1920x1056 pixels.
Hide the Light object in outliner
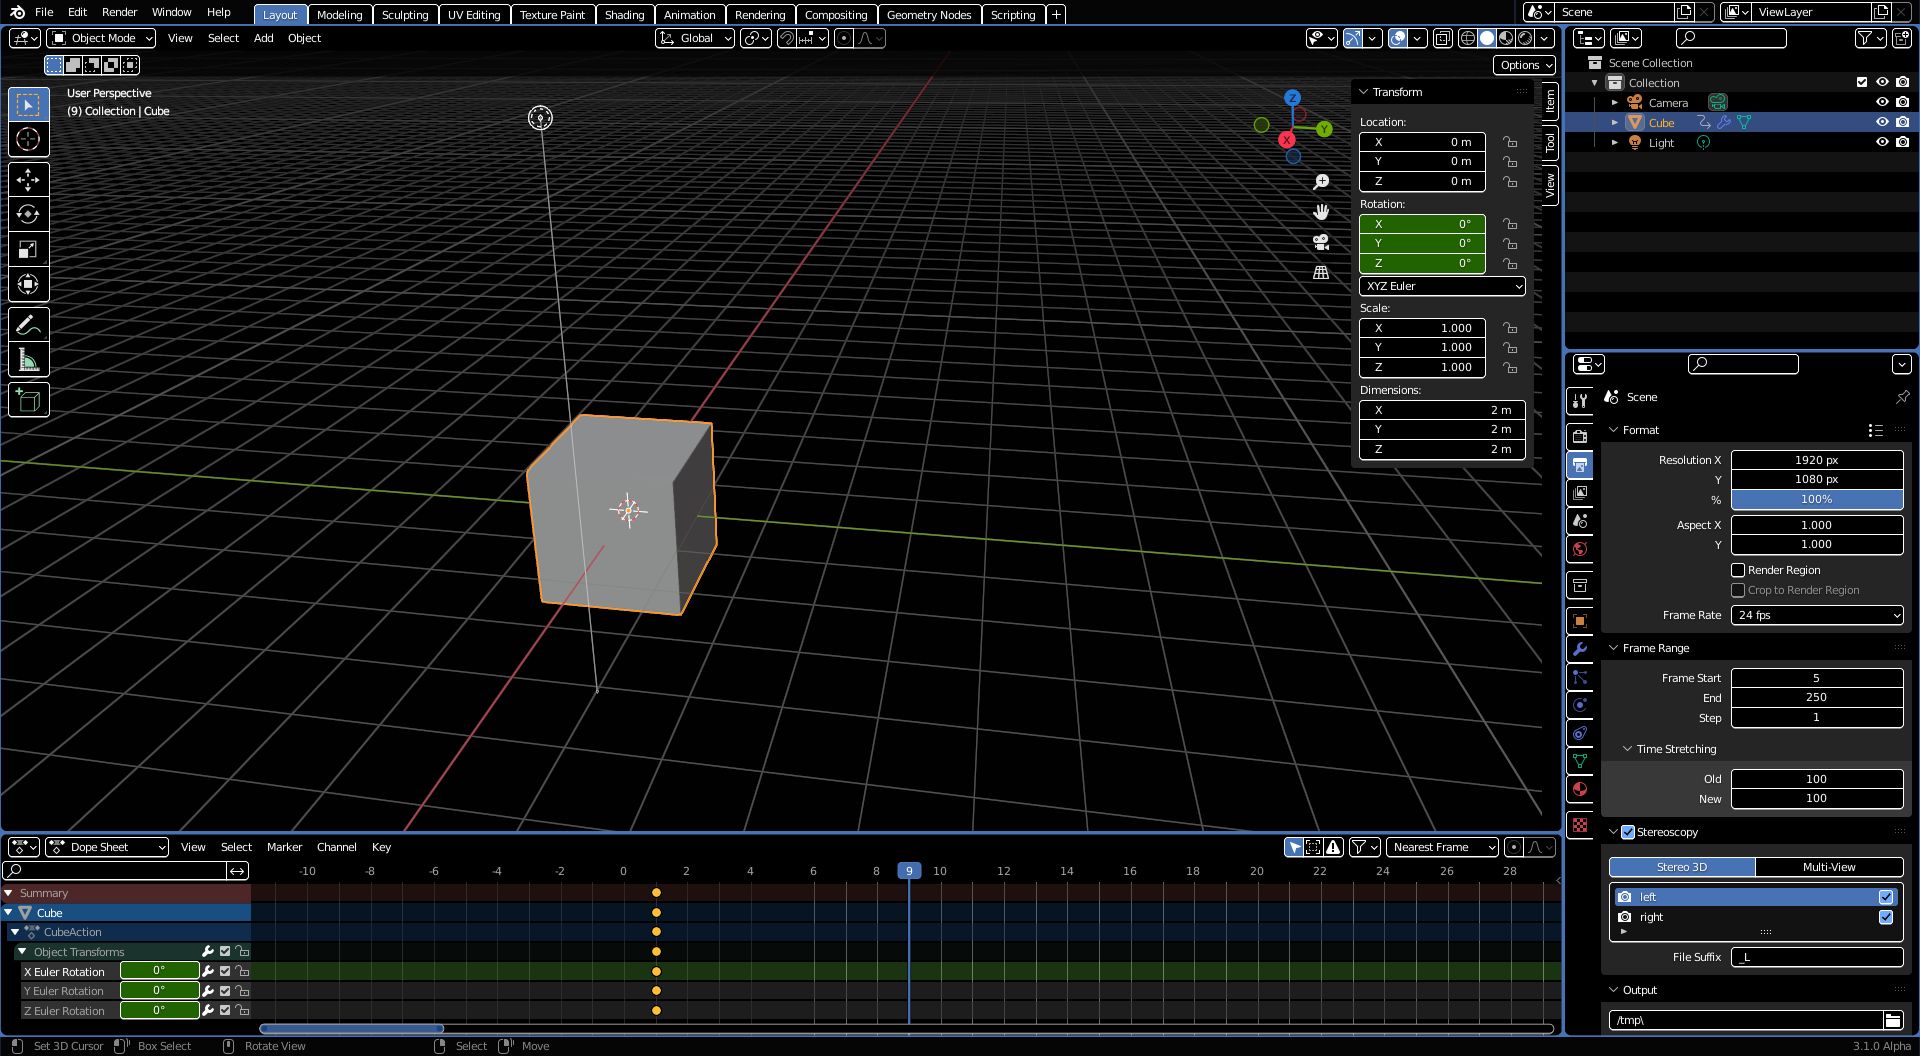click(1882, 142)
